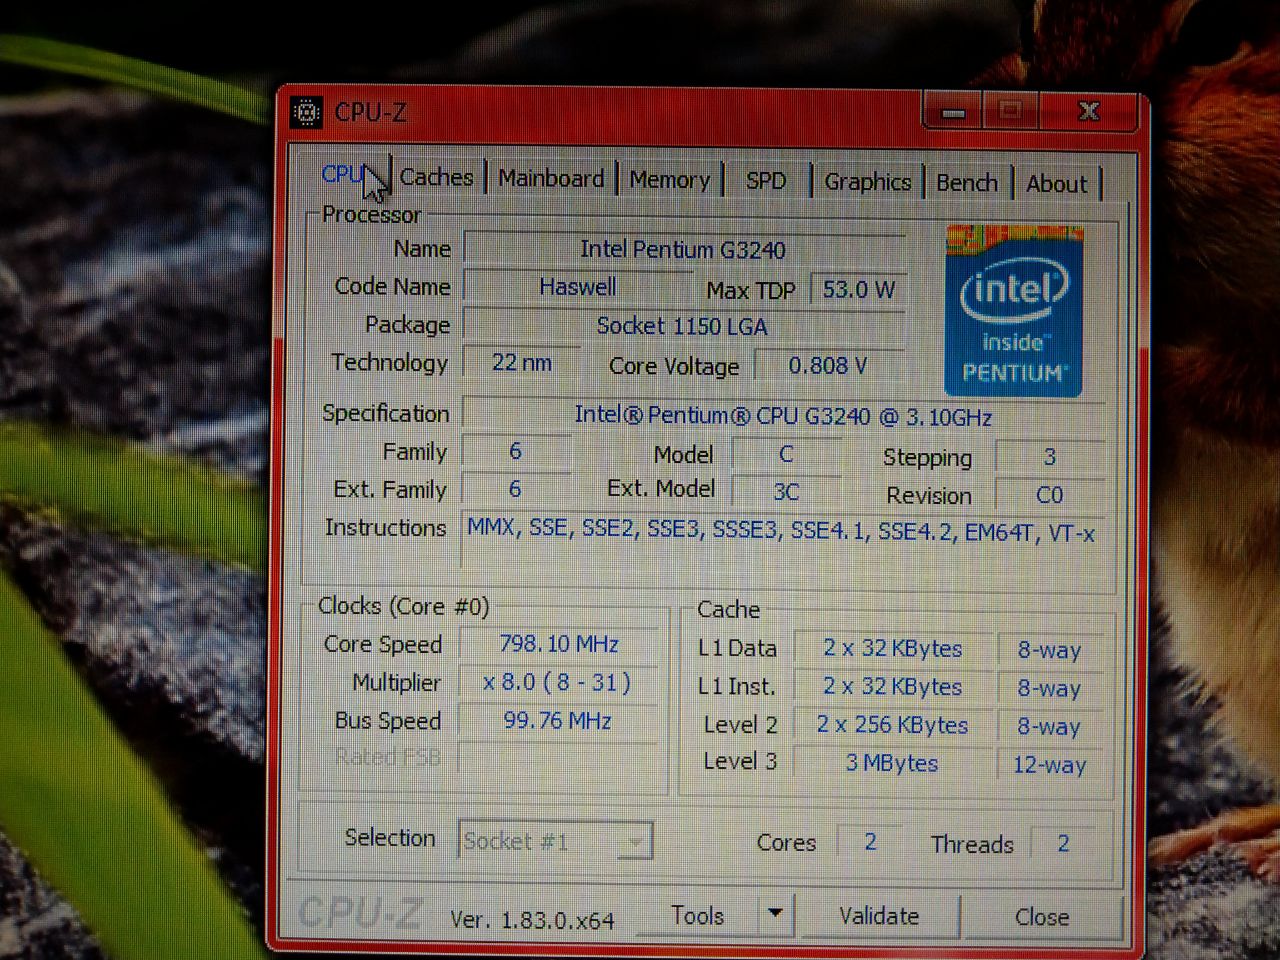Click the Level 2 size 2 x 256 KBytes
Viewport: 1280px width, 960px height.
point(892,725)
